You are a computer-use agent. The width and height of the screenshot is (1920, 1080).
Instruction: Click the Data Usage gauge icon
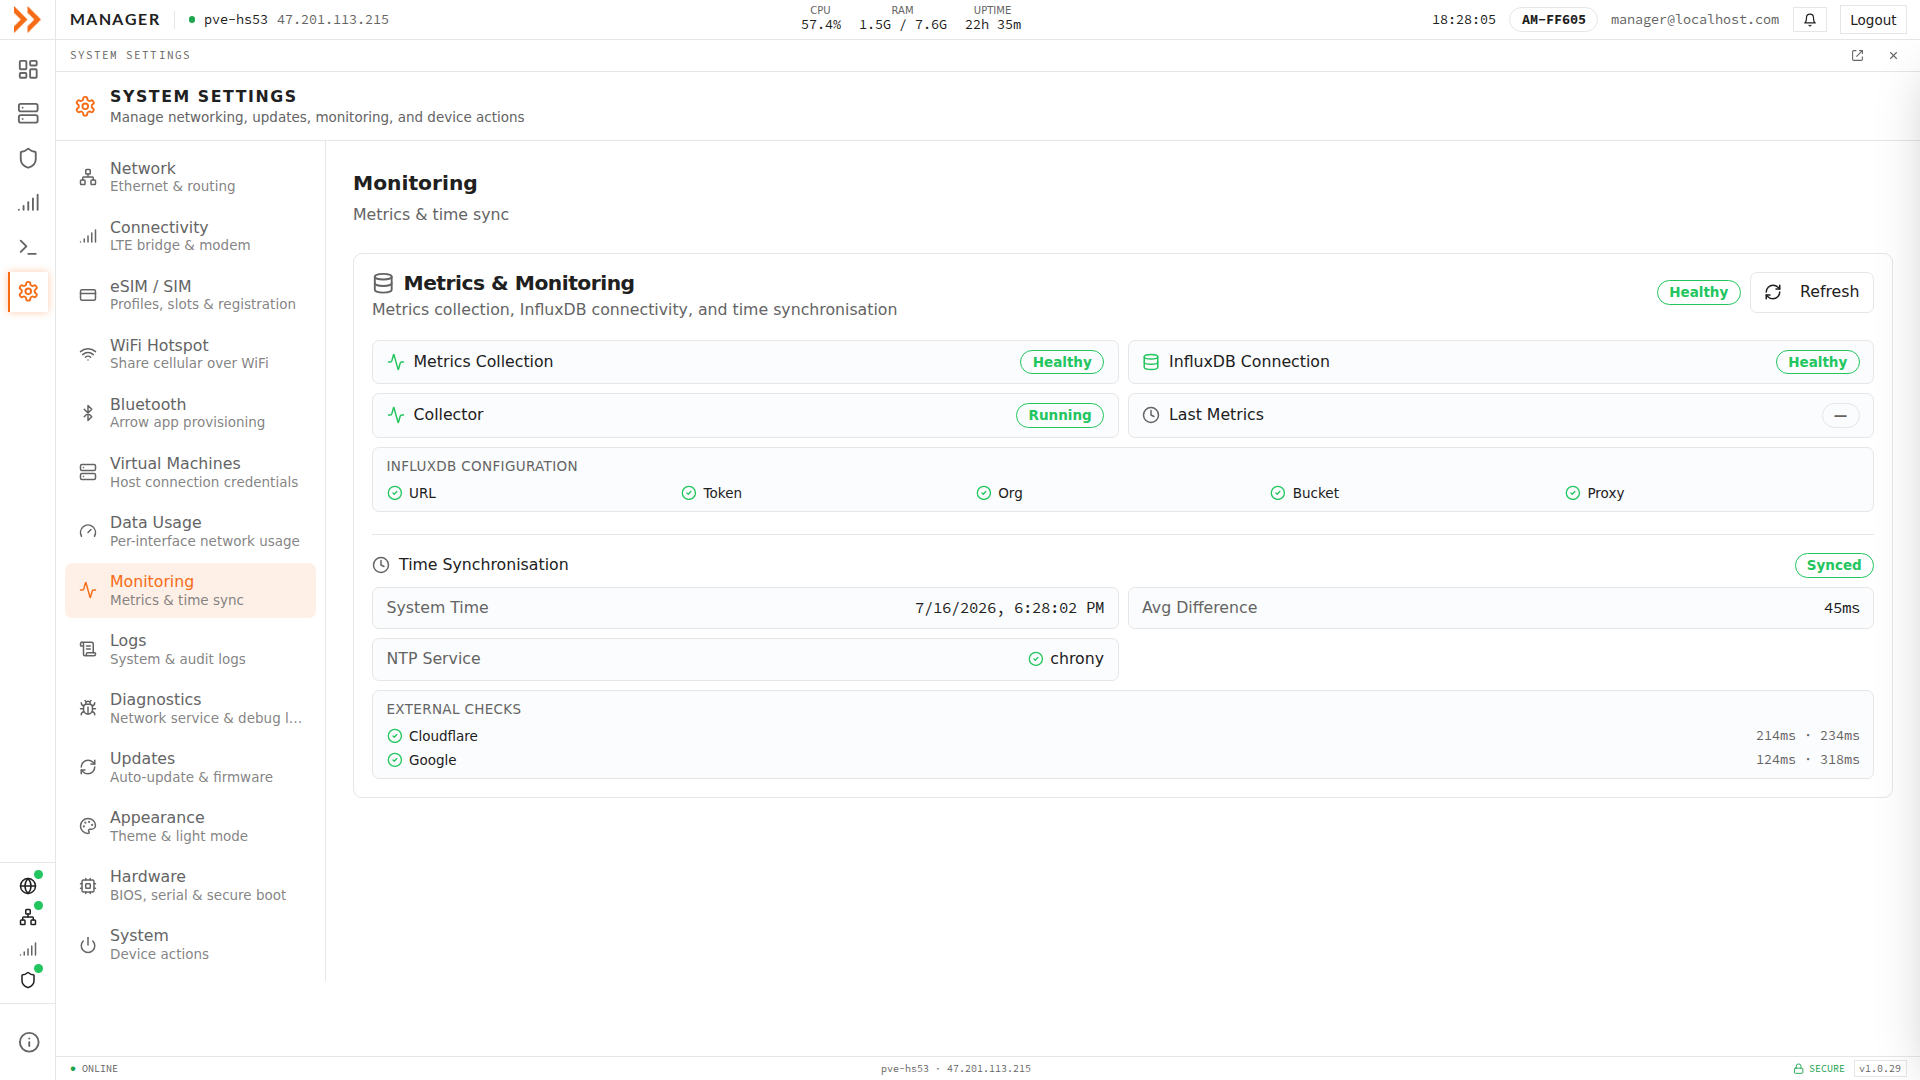(88, 531)
